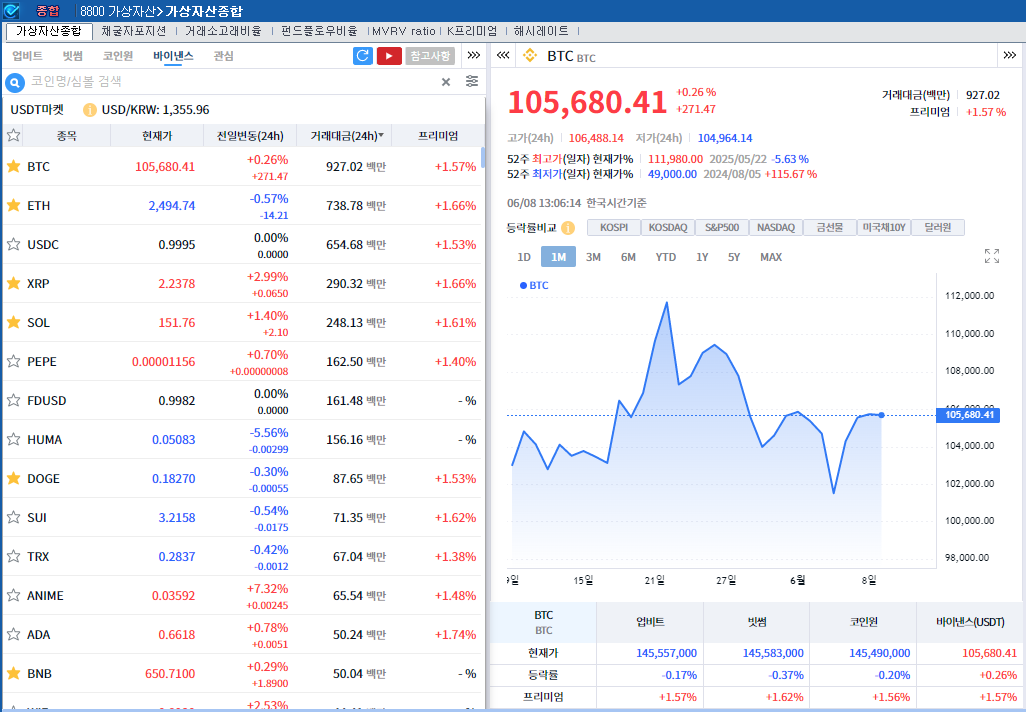
Task: Expand the chart to fullscreen
Action: coord(992,256)
